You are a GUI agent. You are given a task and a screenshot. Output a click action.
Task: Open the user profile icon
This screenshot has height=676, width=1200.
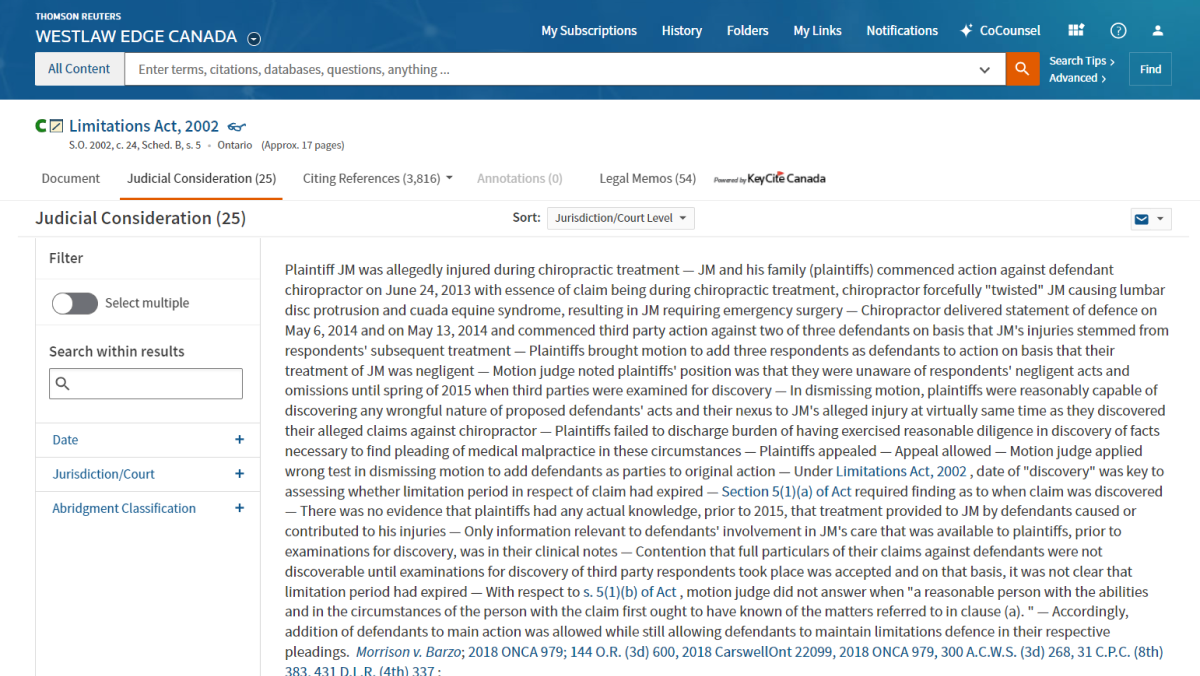click(x=1158, y=31)
